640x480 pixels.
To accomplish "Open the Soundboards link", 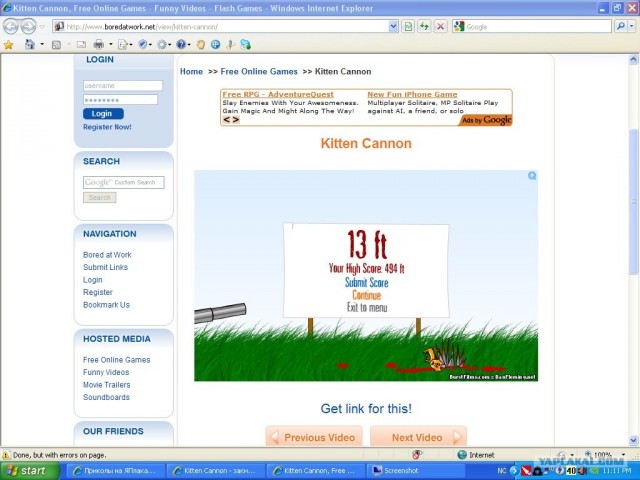I will 106,397.
